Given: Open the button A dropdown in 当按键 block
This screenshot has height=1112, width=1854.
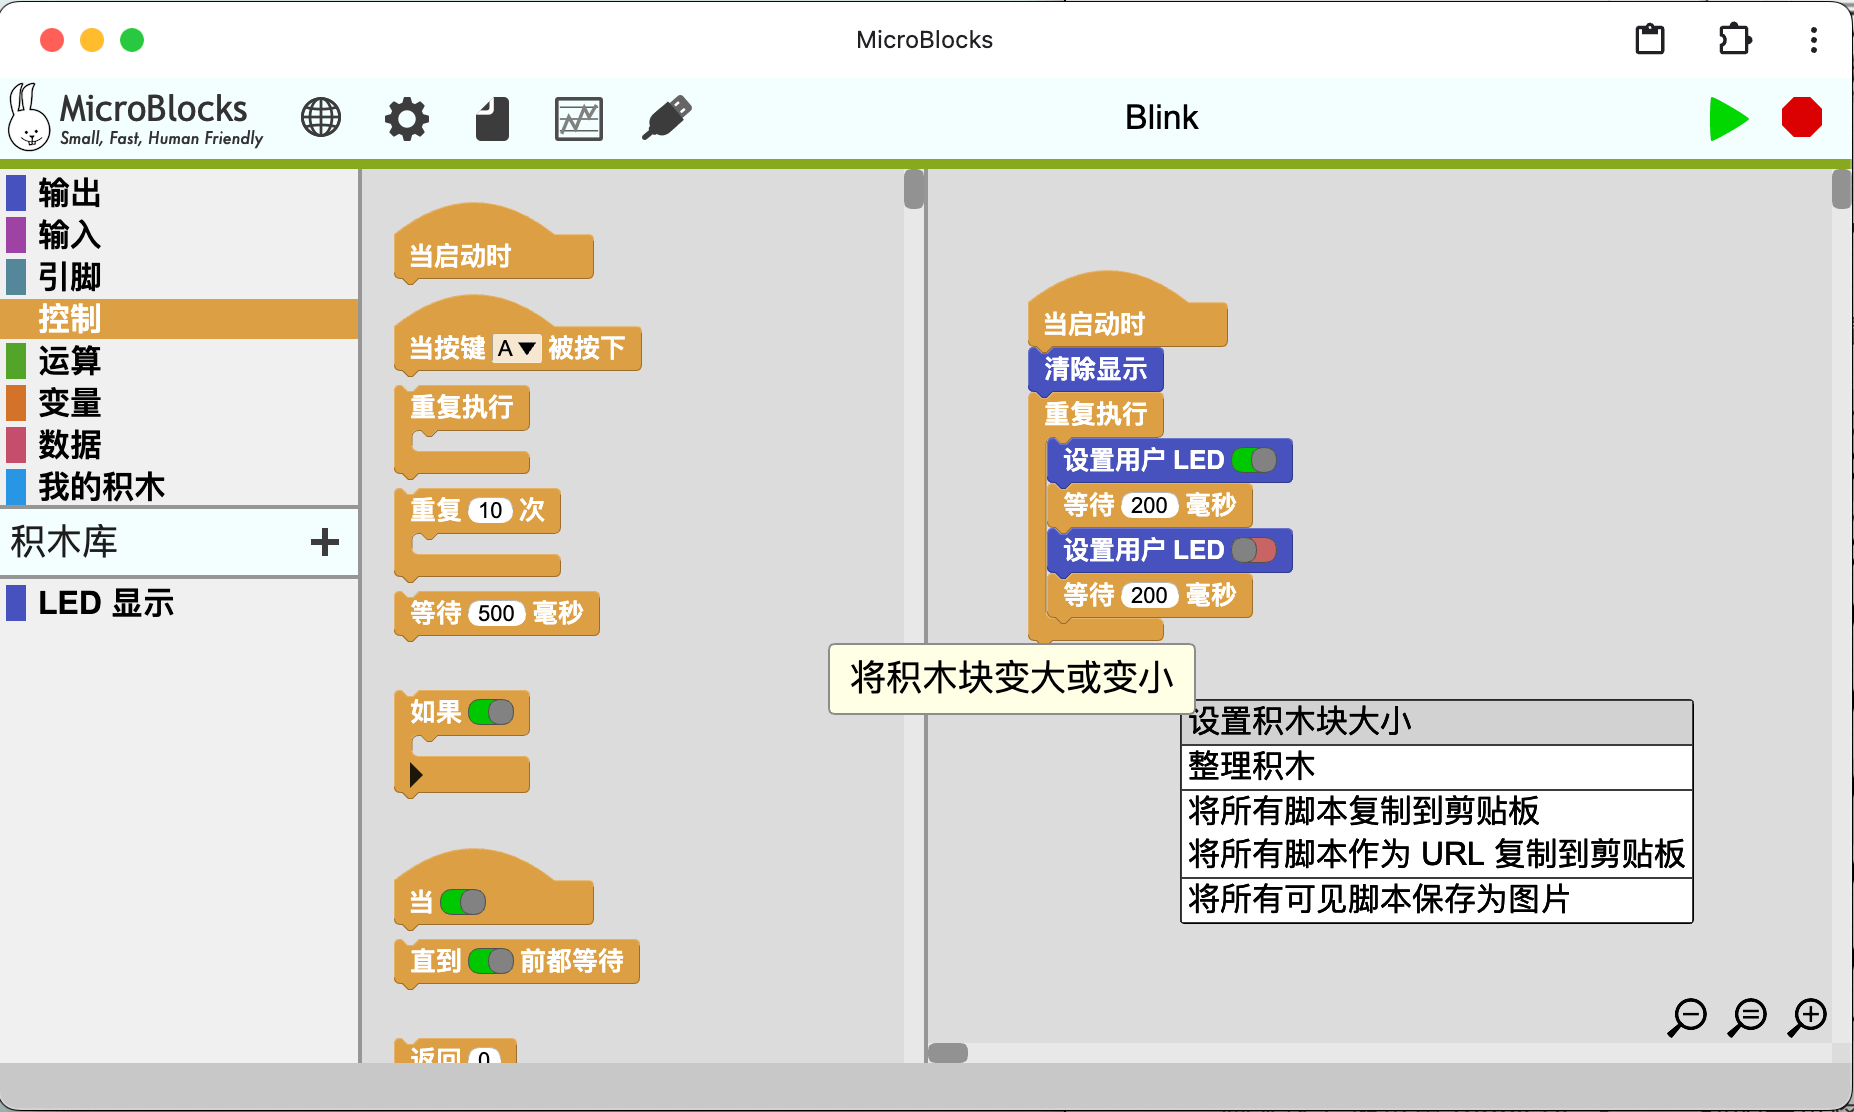Looking at the screenshot, I should pyautogui.click(x=517, y=348).
